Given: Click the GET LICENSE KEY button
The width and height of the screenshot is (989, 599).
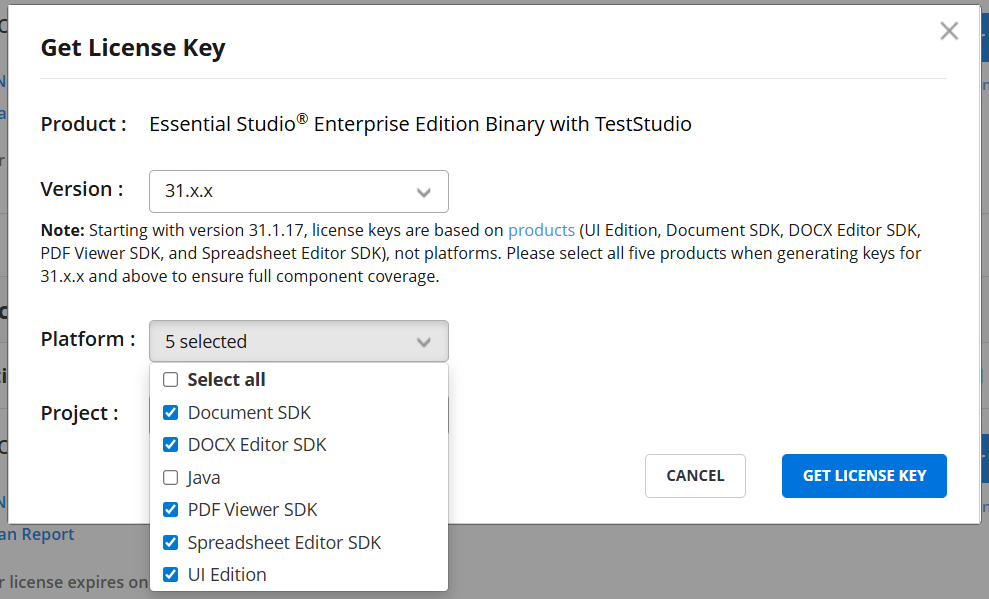Looking at the screenshot, I should [863, 475].
